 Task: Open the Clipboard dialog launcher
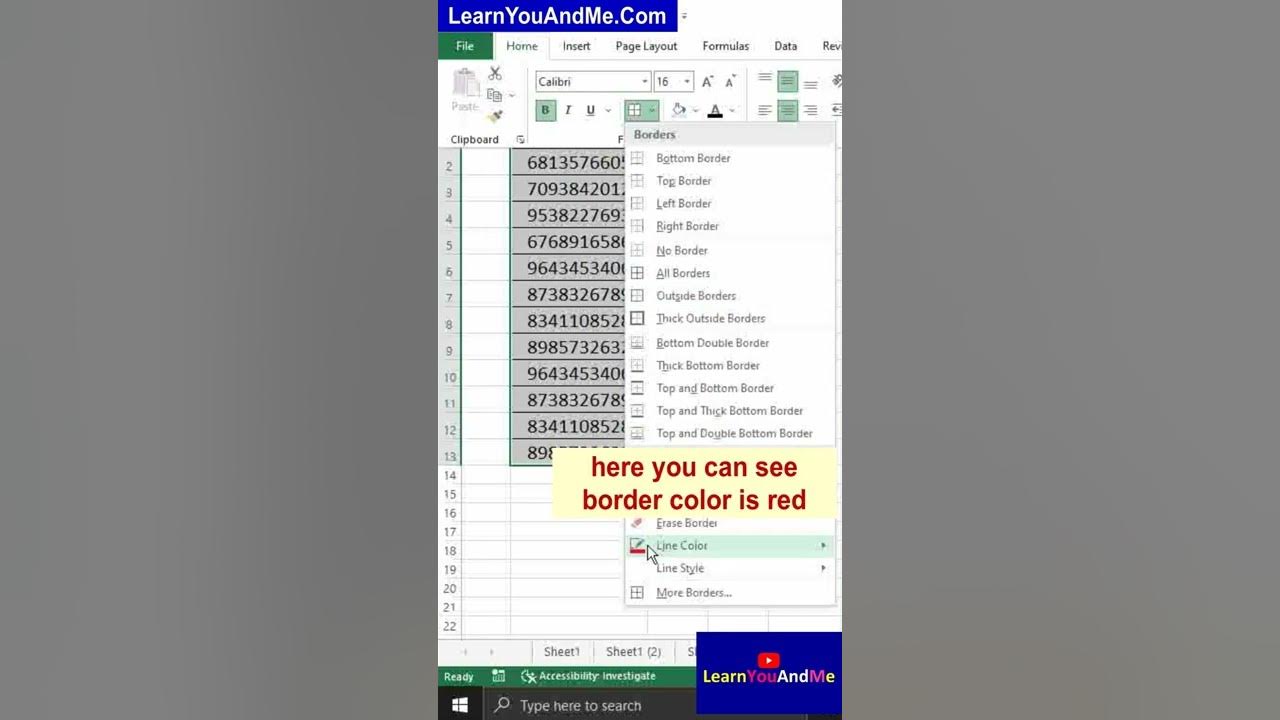click(520, 140)
